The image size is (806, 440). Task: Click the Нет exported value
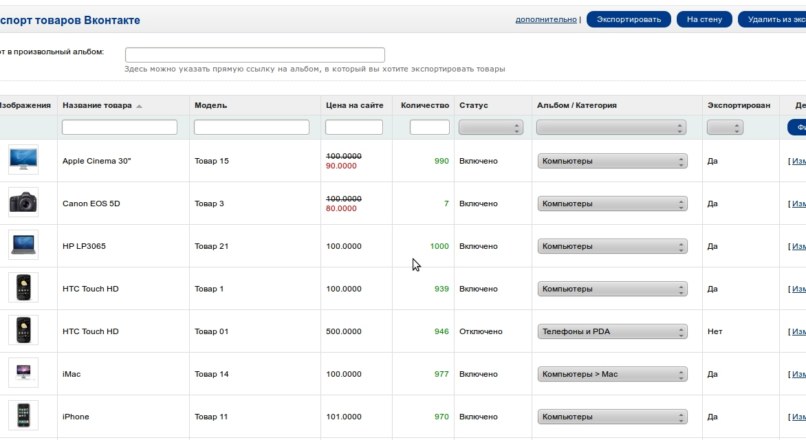coord(715,332)
